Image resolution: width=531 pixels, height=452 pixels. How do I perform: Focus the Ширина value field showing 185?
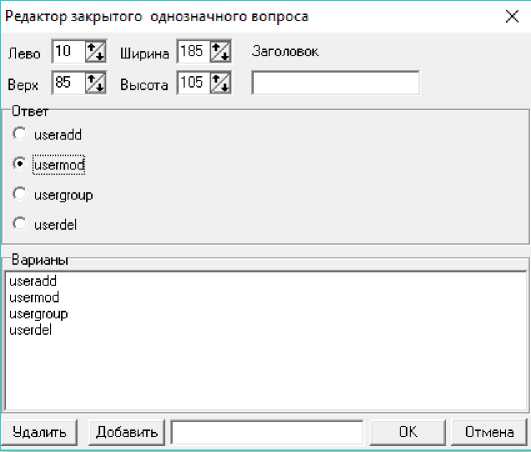[194, 52]
